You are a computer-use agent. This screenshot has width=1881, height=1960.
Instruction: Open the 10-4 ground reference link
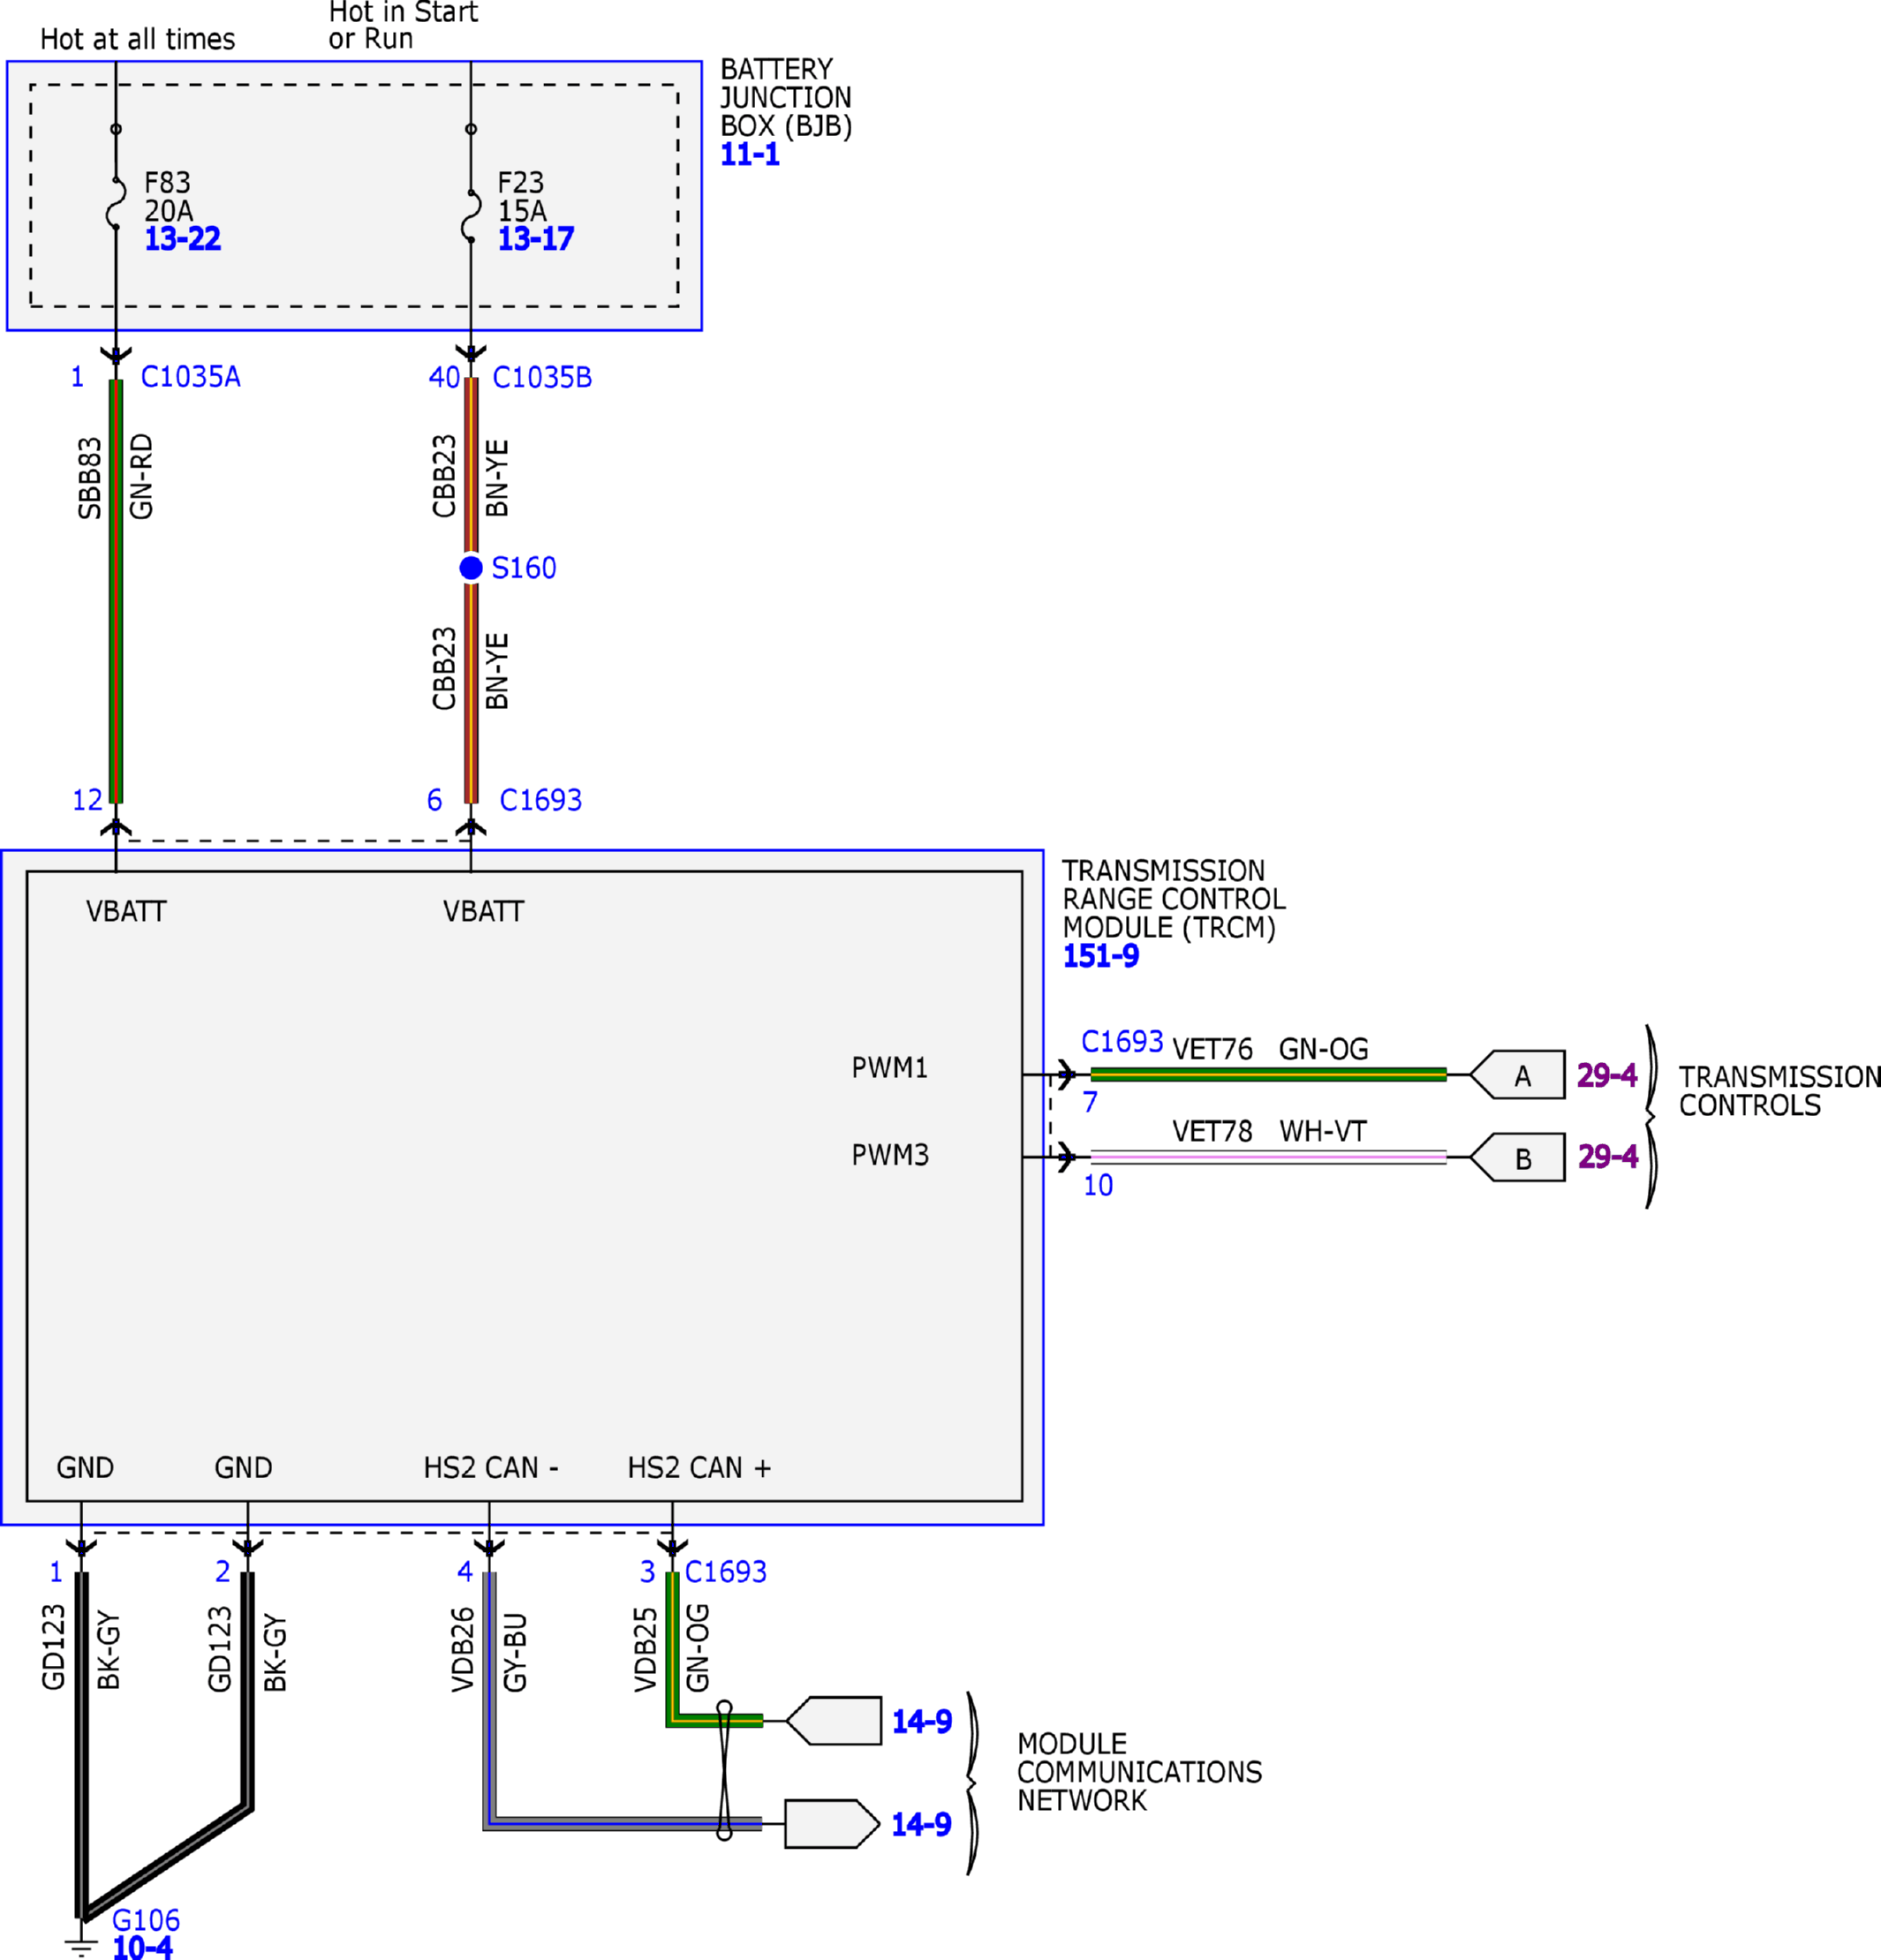[142, 1947]
